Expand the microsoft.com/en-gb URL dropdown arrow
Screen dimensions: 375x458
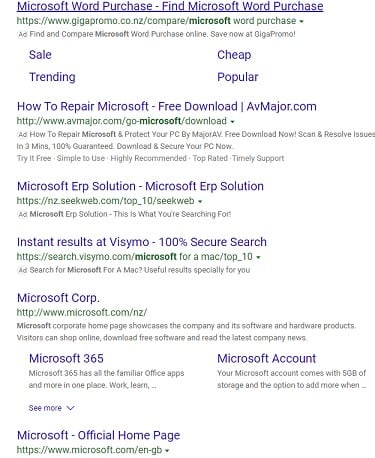(167, 450)
